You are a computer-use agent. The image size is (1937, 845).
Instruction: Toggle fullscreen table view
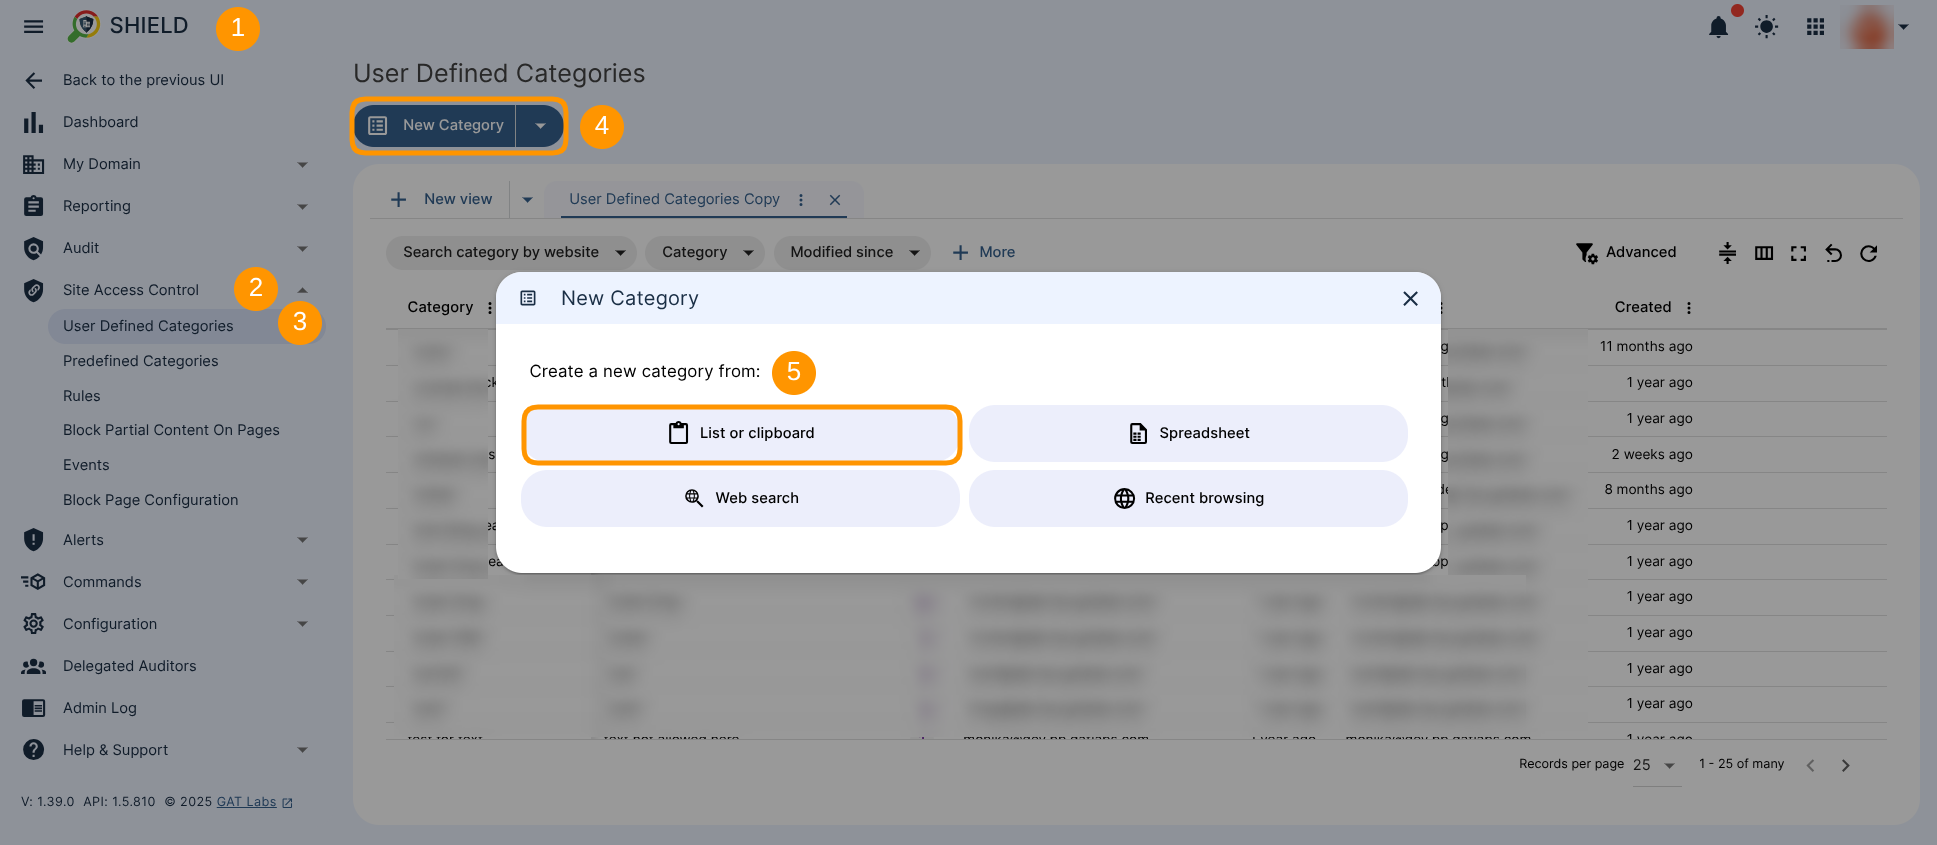[x=1798, y=253]
